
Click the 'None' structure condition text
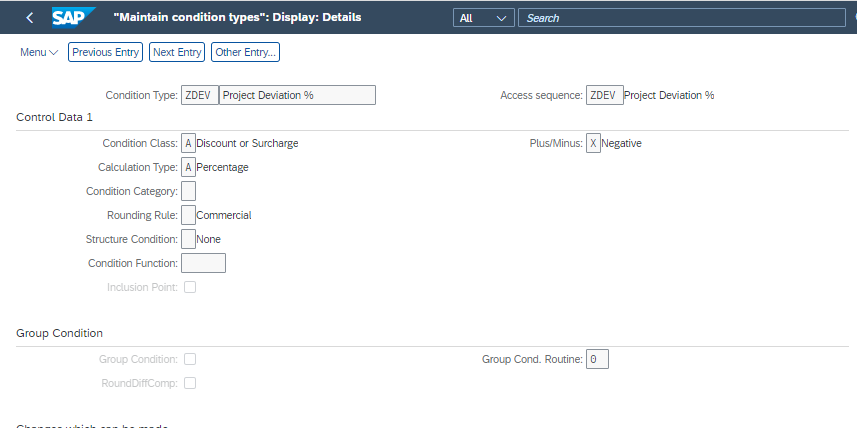pyautogui.click(x=209, y=239)
